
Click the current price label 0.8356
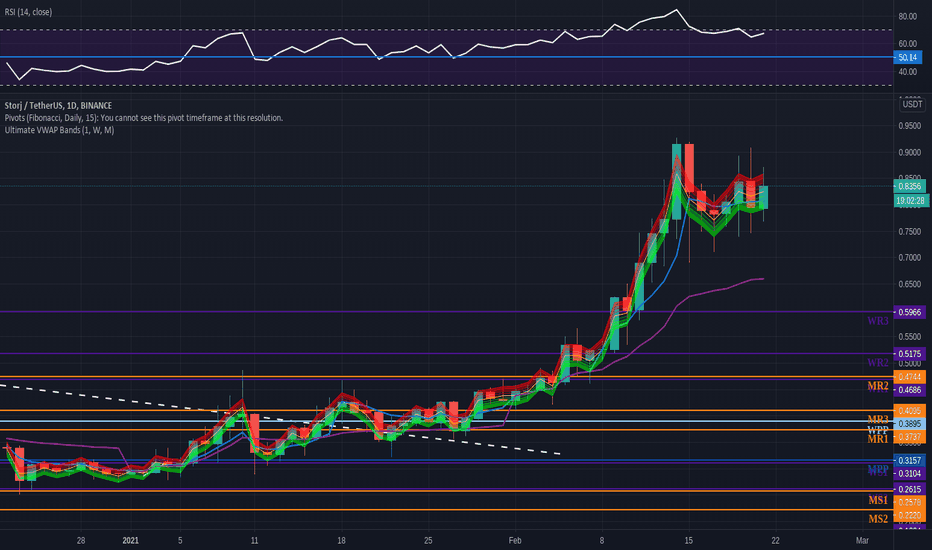pos(909,186)
